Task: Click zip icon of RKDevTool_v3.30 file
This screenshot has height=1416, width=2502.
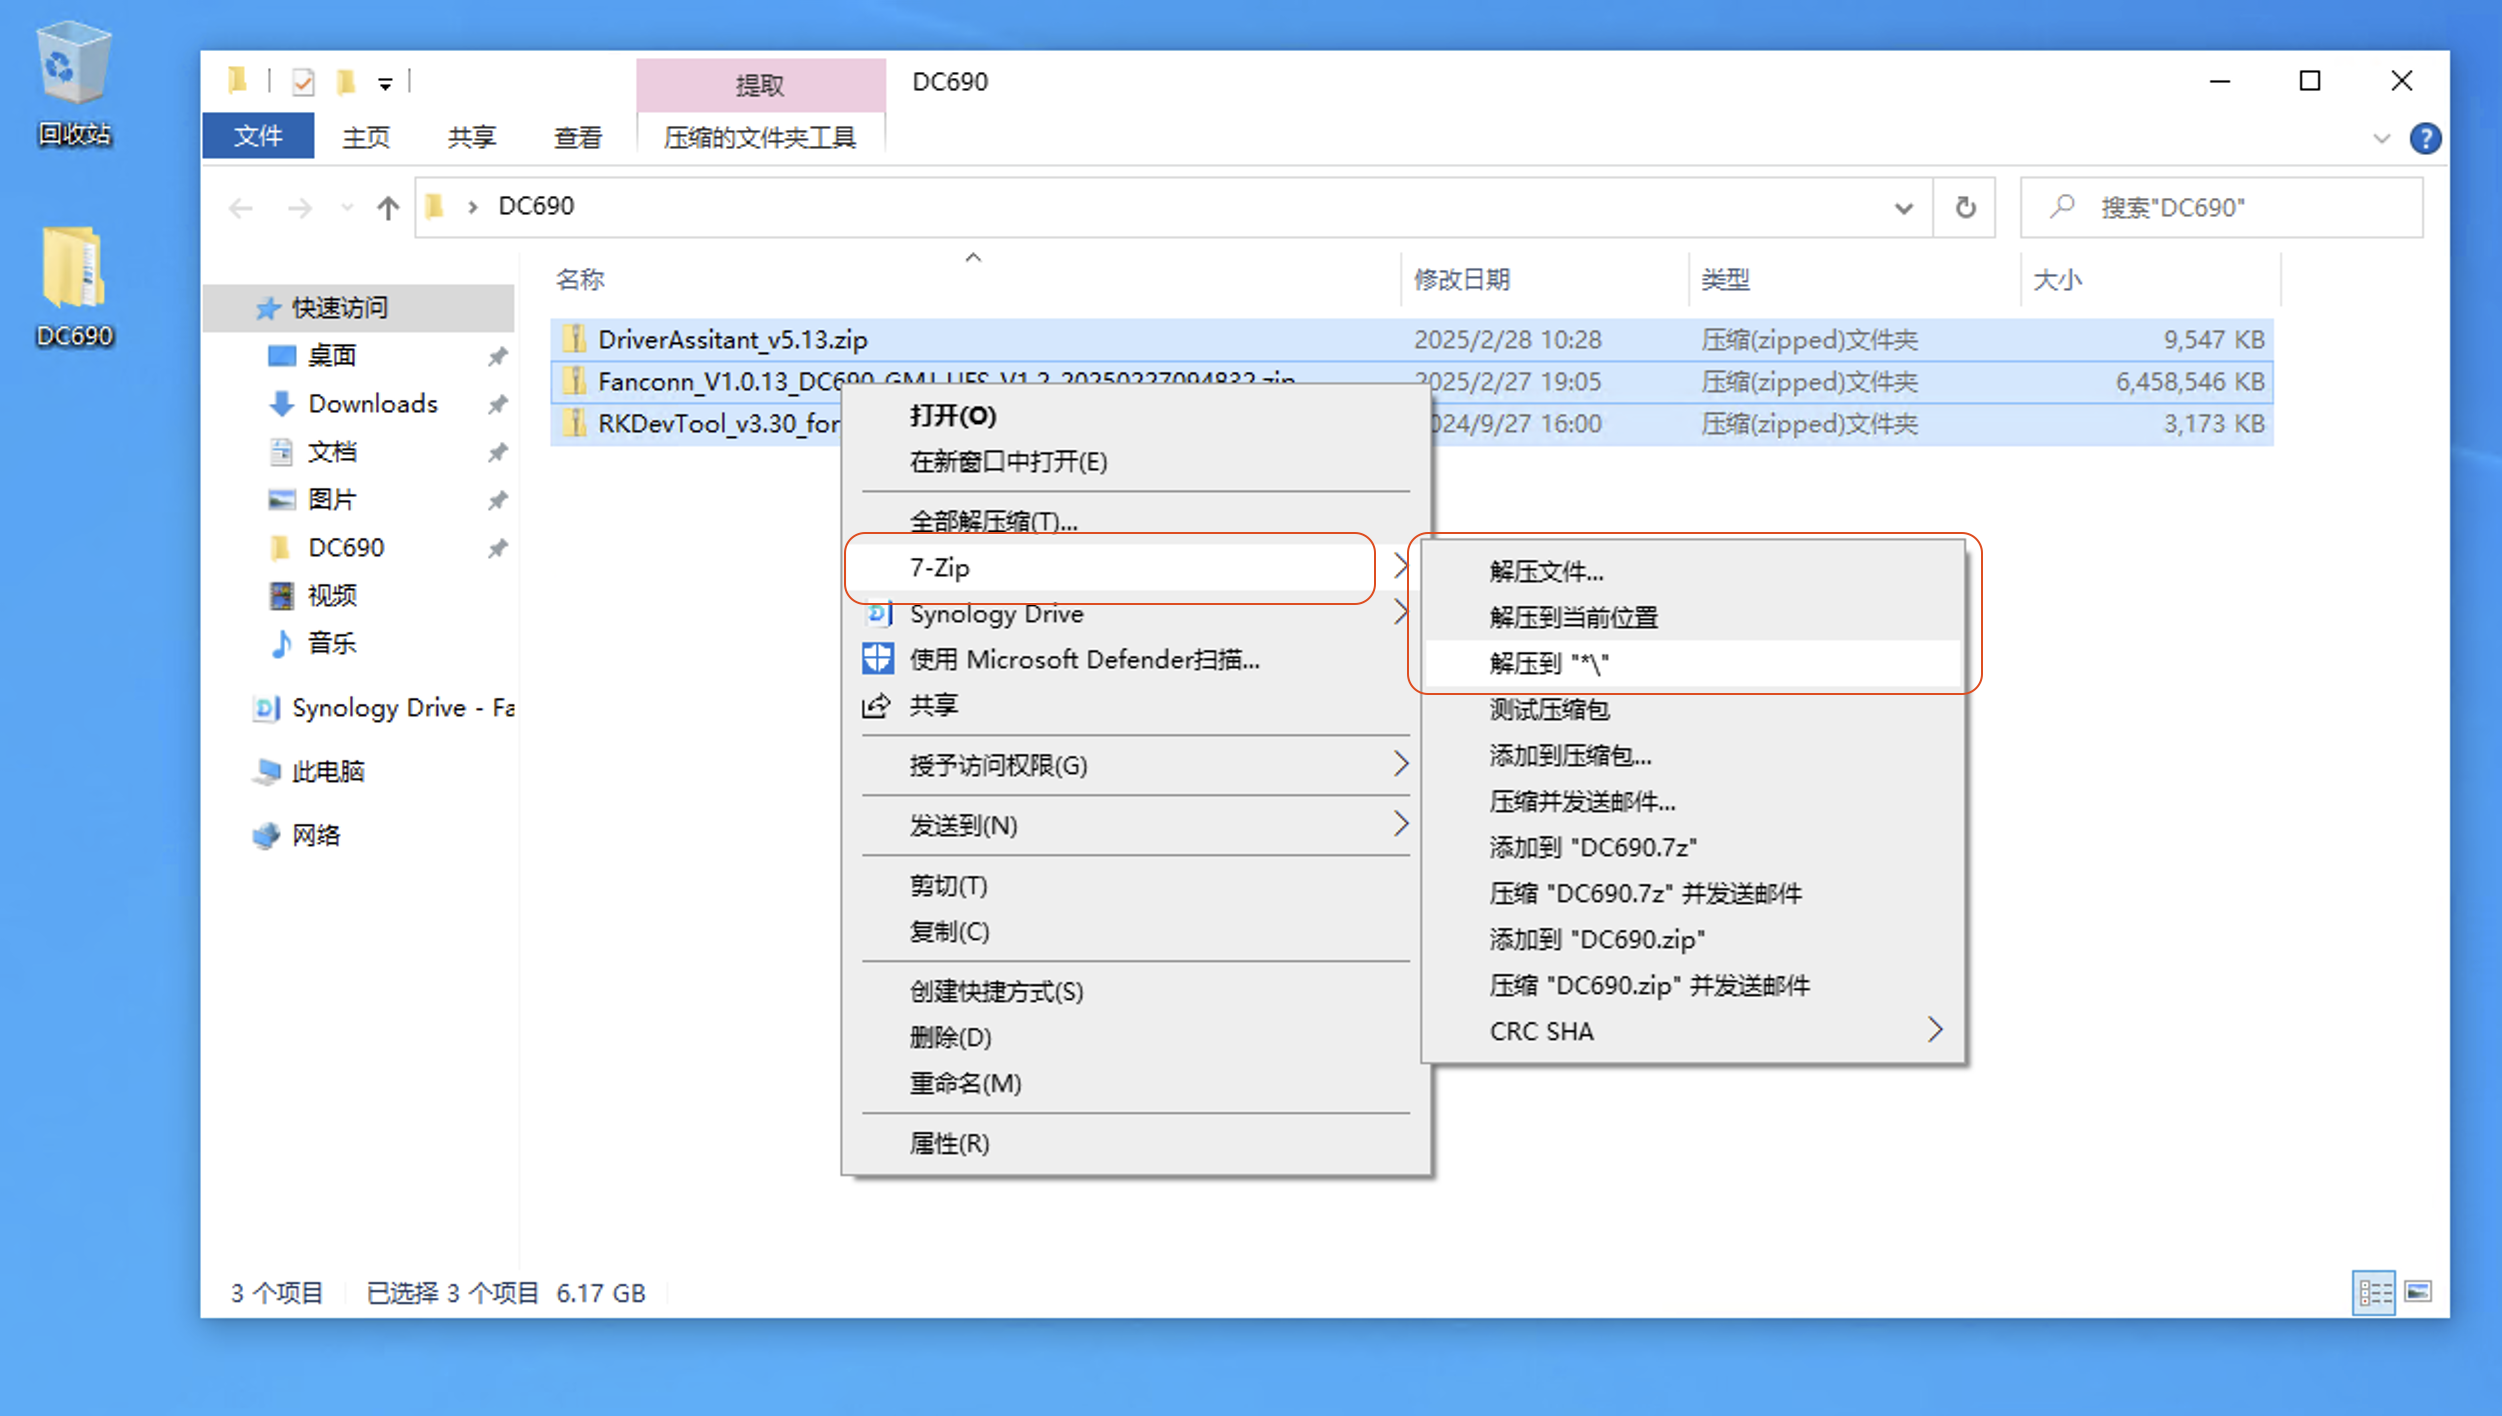Action: click(x=573, y=423)
